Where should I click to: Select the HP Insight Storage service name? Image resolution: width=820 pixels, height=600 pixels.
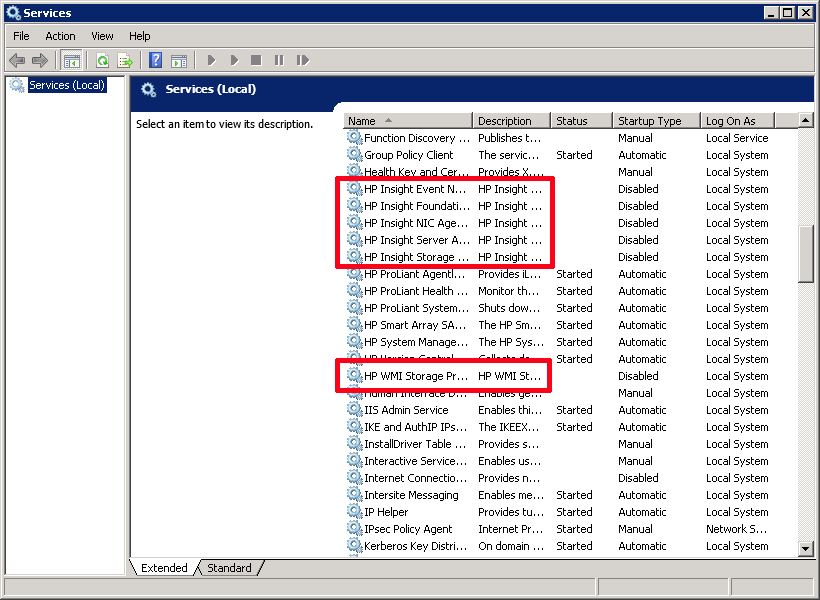(x=416, y=257)
